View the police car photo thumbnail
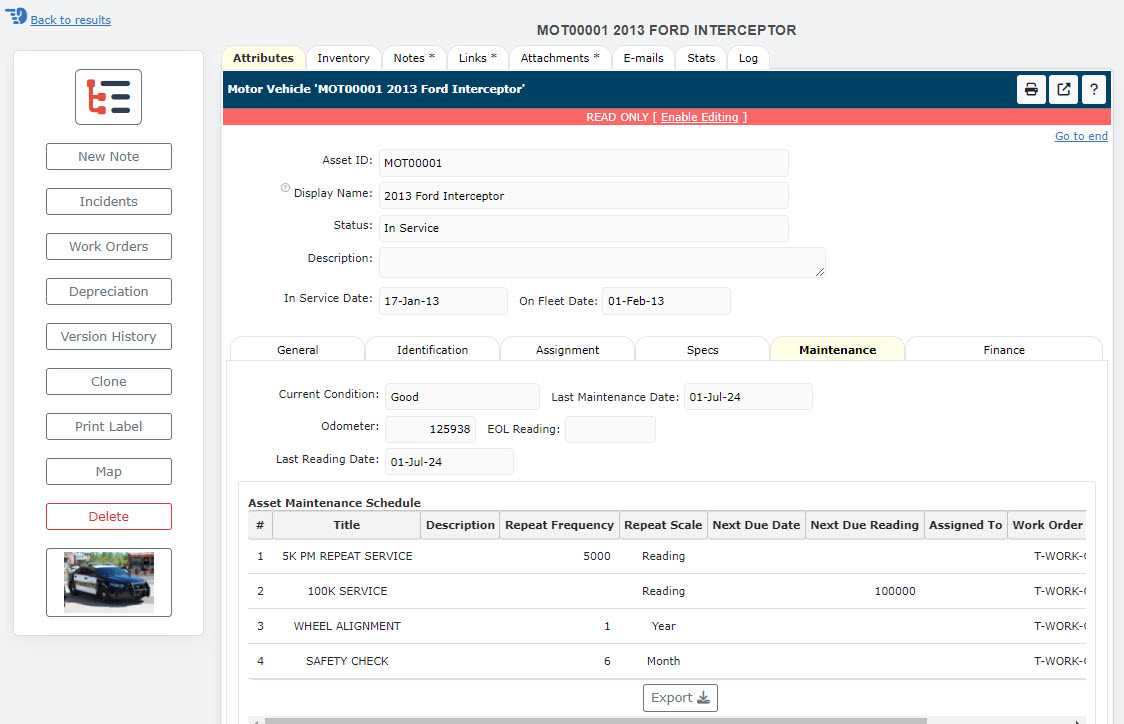 (108, 582)
